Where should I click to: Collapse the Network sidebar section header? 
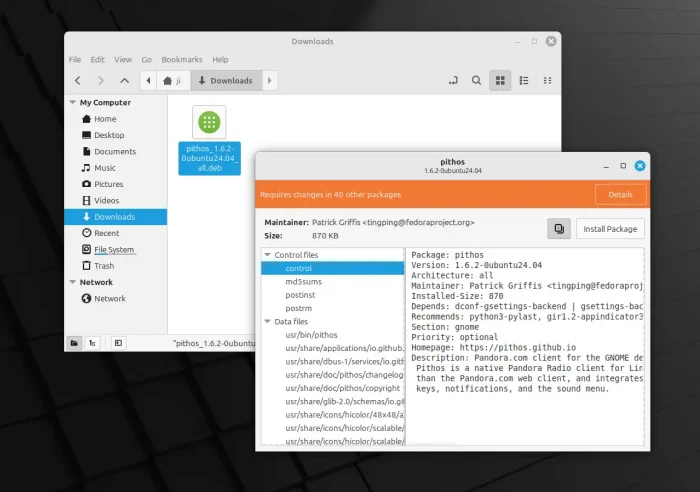(x=73, y=282)
